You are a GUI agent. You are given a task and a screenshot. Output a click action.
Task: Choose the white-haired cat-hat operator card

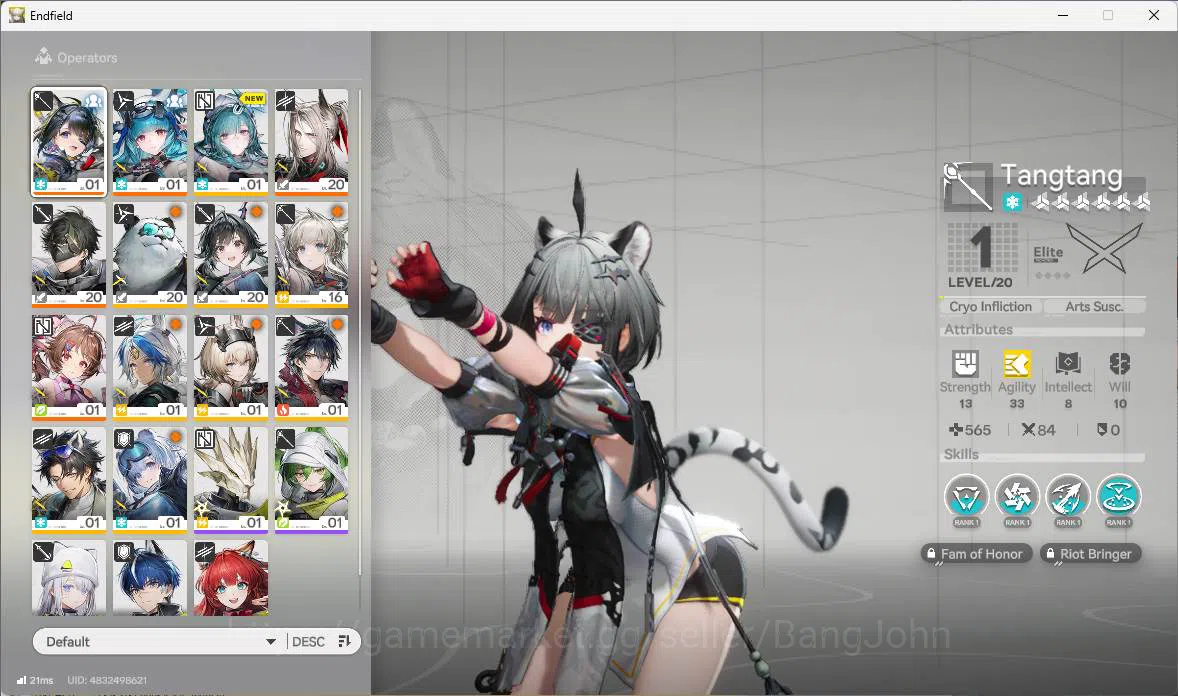pos(68,578)
